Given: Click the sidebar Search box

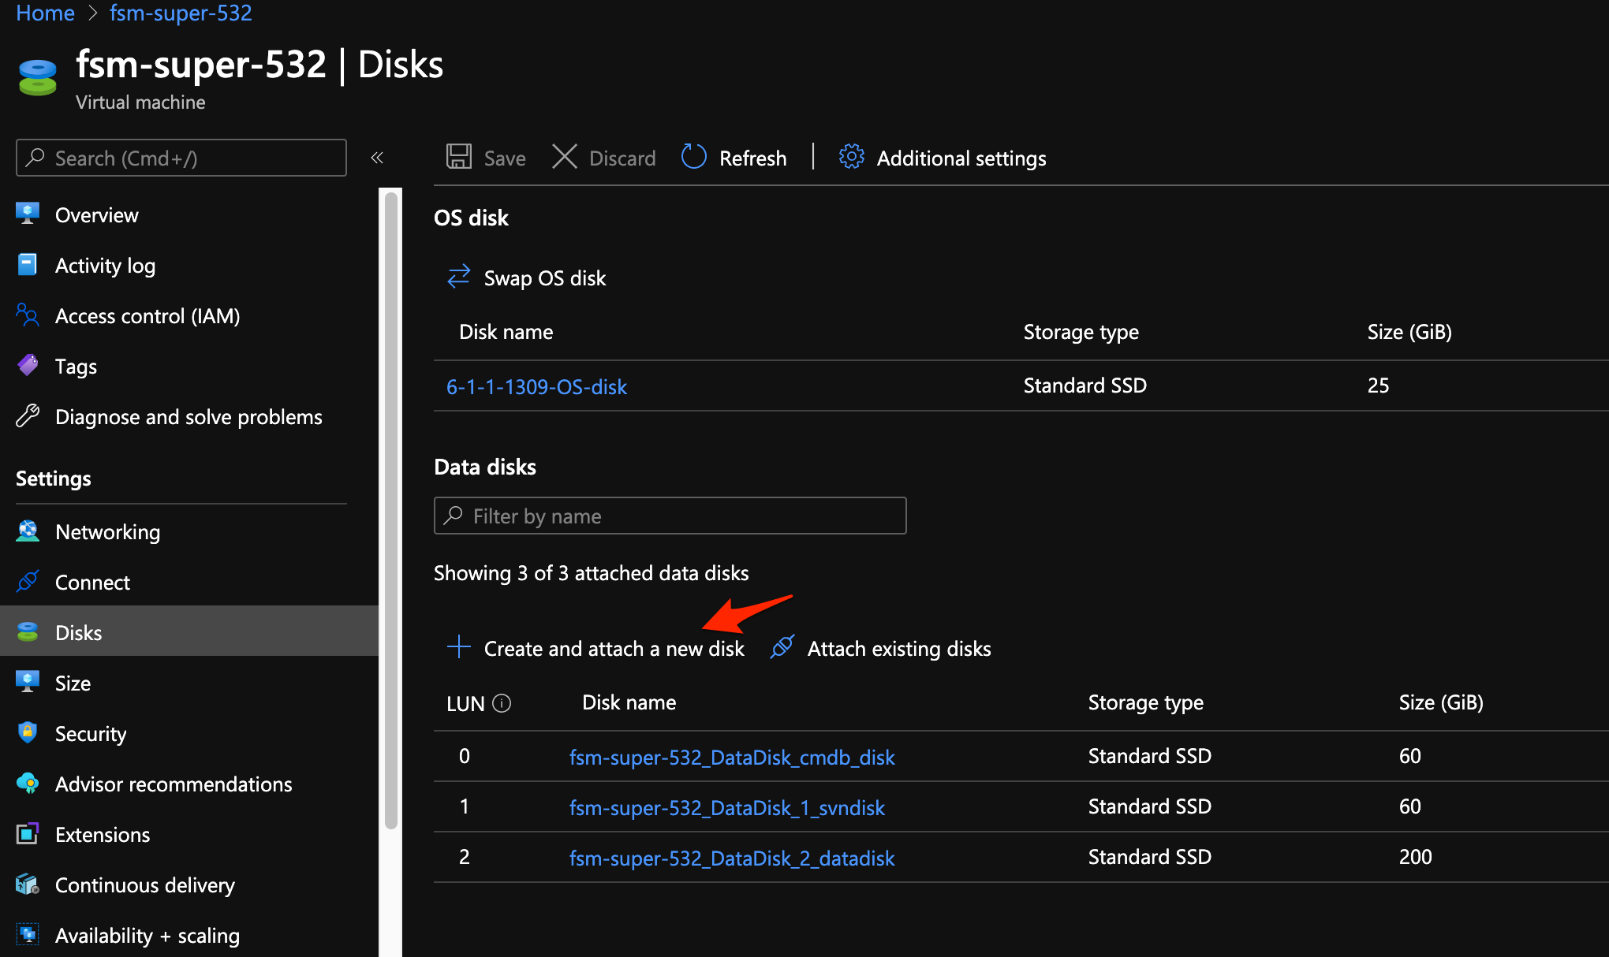Looking at the screenshot, I should tap(181, 158).
